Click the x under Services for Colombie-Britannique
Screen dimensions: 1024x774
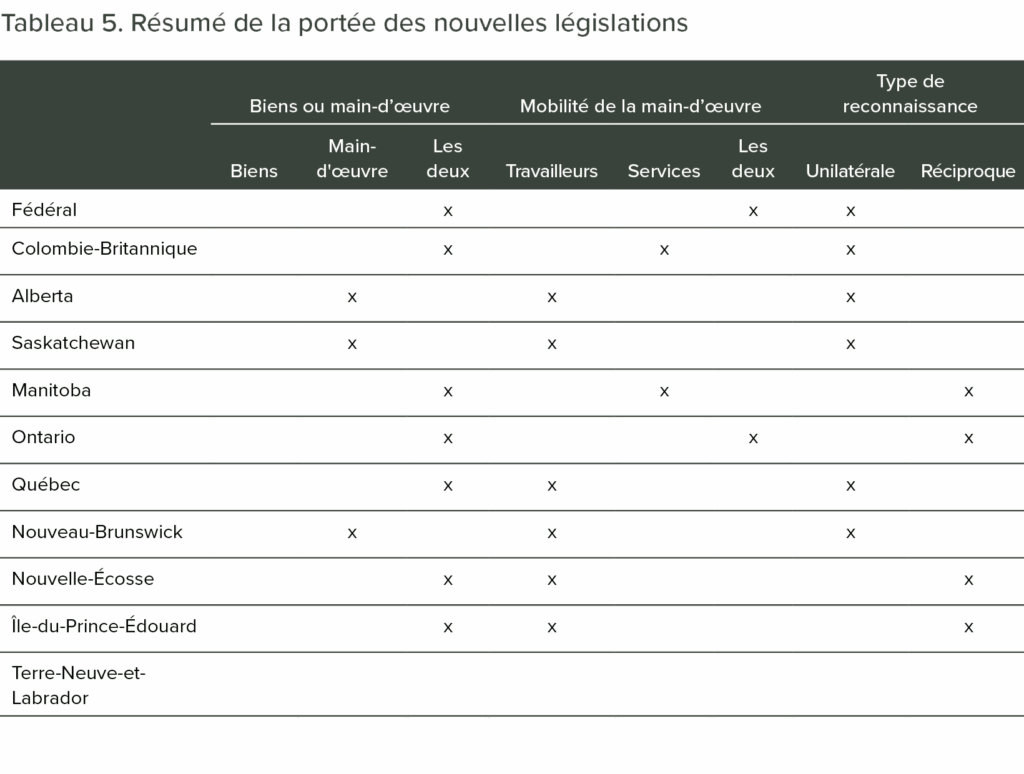tap(664, 250)
